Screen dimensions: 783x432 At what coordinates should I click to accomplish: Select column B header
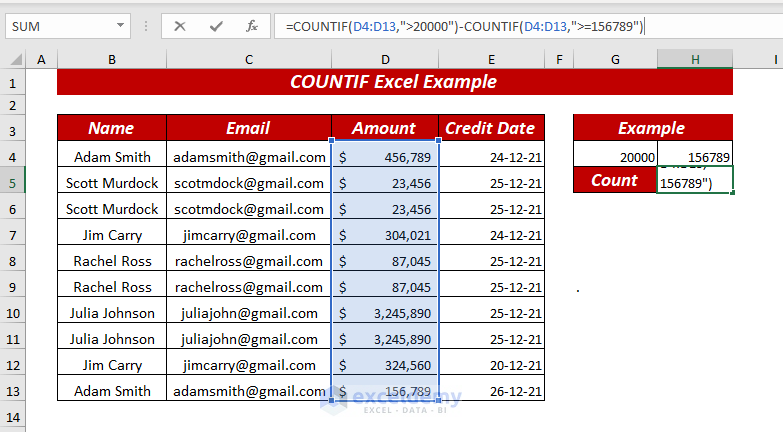(112, 59)
